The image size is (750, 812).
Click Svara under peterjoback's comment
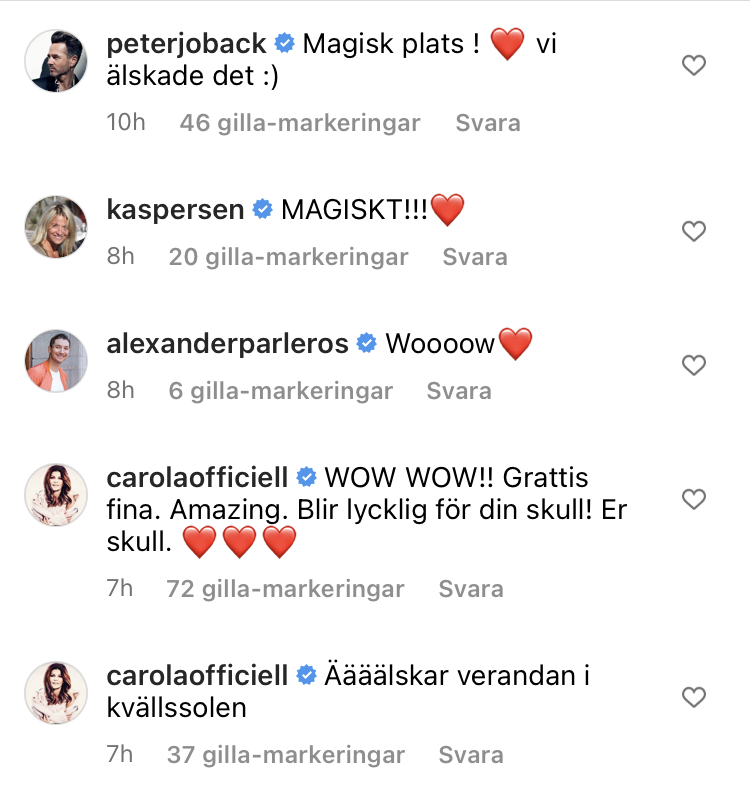click(x=488, y=123)
